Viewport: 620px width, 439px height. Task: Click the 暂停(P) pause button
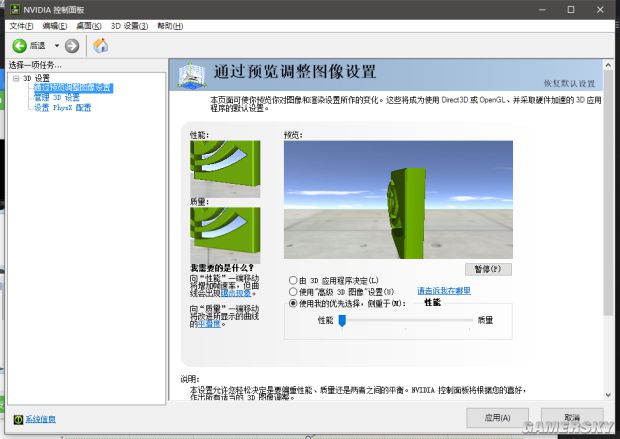(489, 269)
